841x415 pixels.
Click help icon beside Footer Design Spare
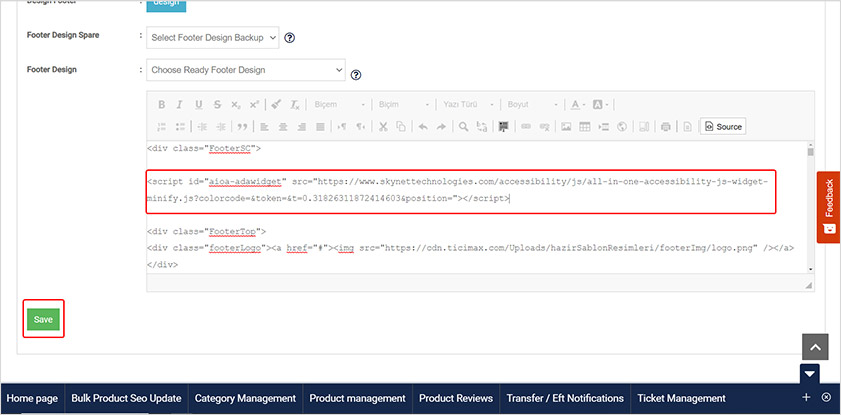point(290,38)
